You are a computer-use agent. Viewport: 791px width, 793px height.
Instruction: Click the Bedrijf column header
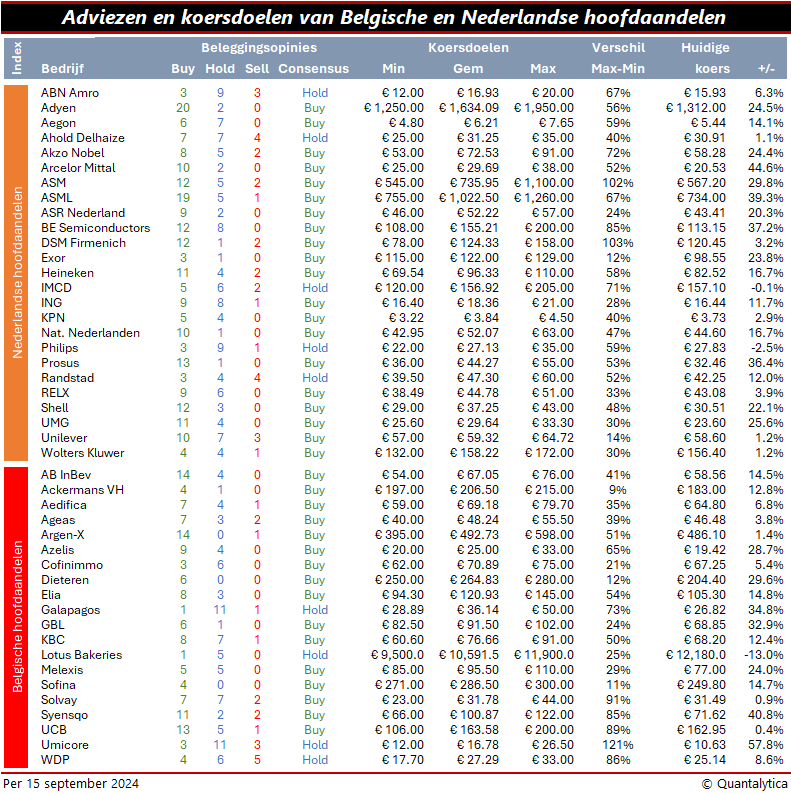point(62,68)
